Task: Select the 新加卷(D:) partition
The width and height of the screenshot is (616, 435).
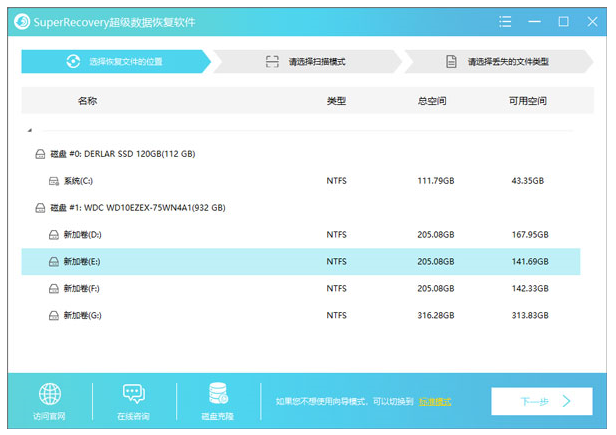Action: [82, 235]
